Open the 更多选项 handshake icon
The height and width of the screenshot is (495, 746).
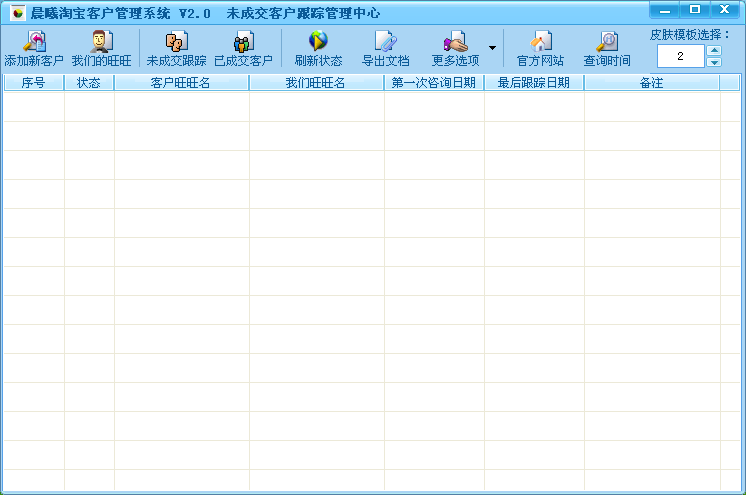pyautogui.click(x=455, y=41)
